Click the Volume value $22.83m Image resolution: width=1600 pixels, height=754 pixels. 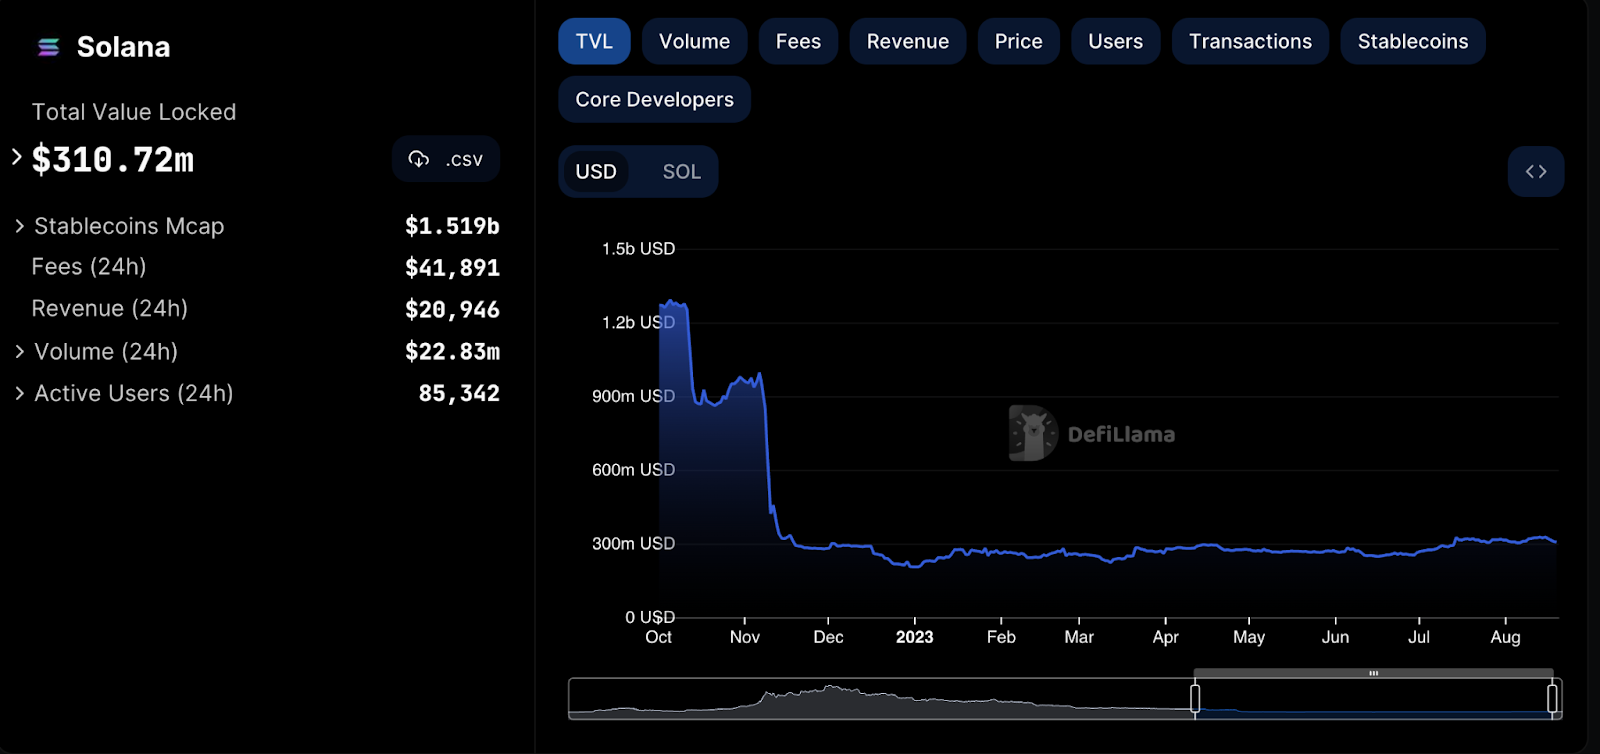(x=452, y=352)
